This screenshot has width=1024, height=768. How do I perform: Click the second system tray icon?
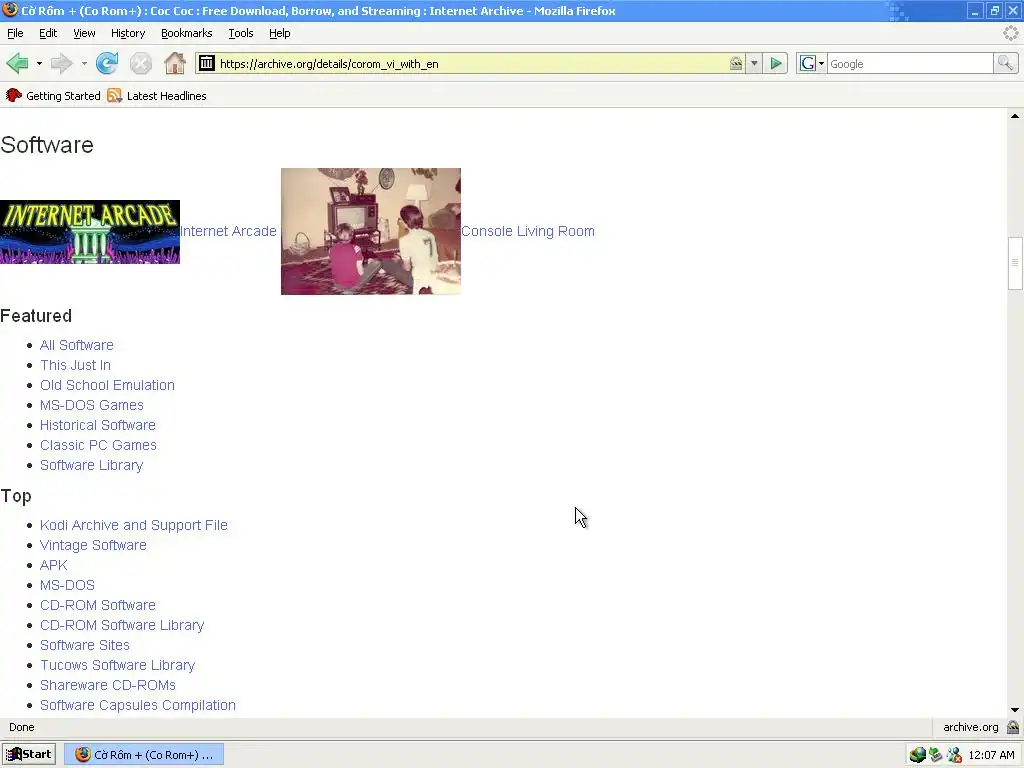[936, 755]
